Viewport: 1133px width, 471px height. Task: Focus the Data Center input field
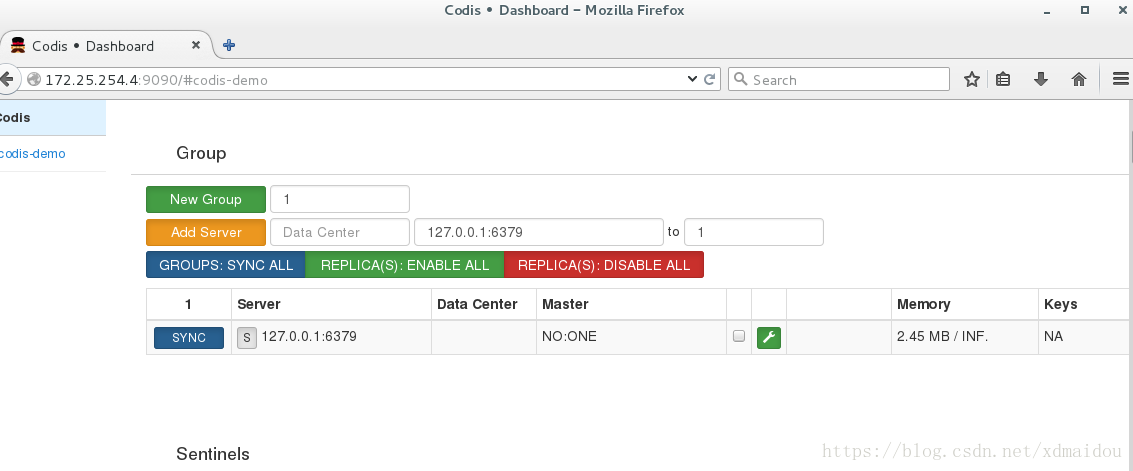click(x=340, y=233)
